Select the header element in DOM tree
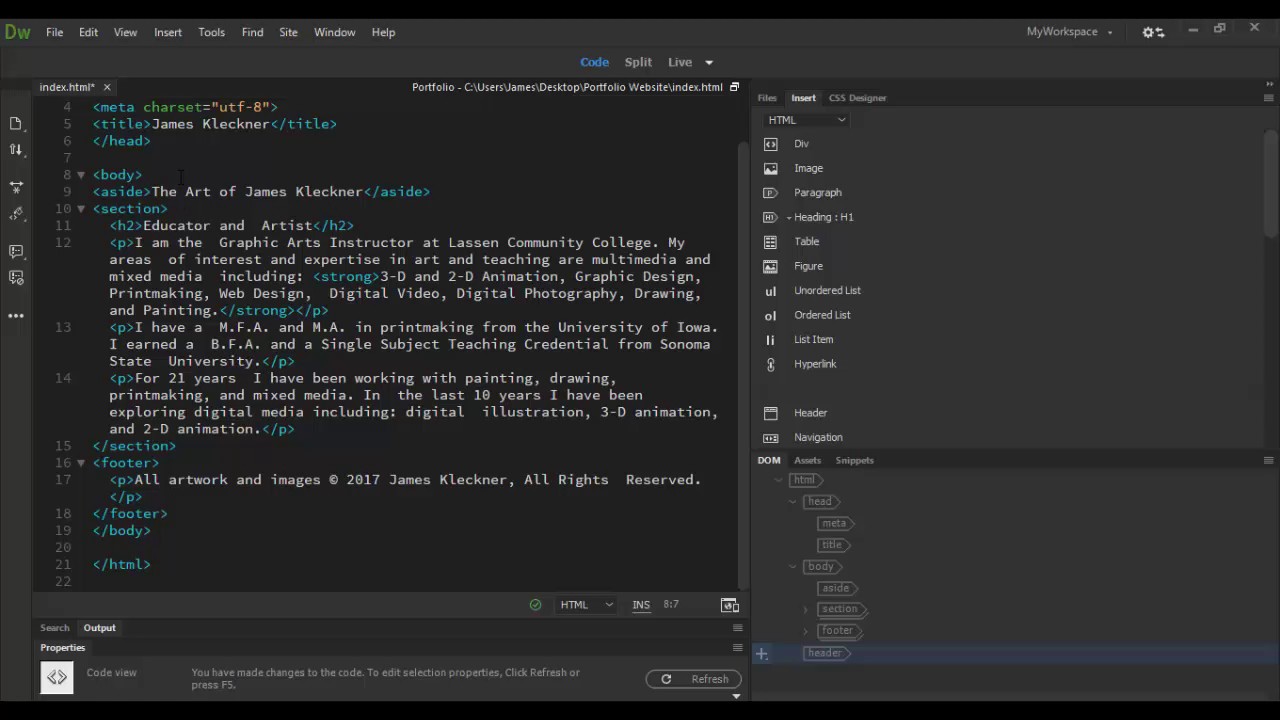Viewport: 1280px width, 720px height. [825, 653]
